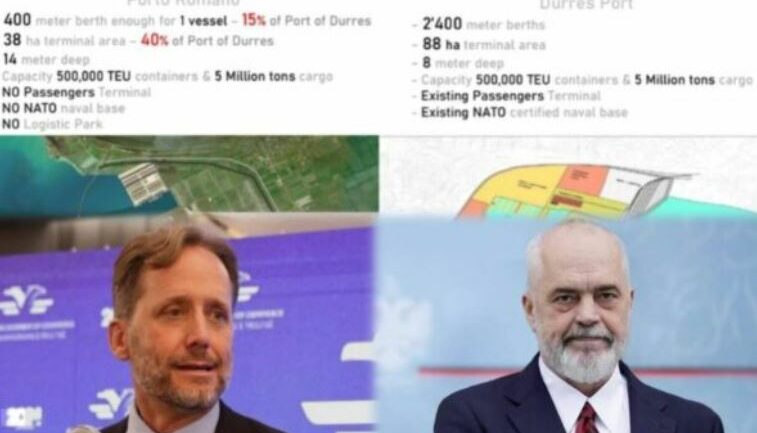Click the red necktie in right photo
The width and height of the screenshot is (757, 433).
587,419
